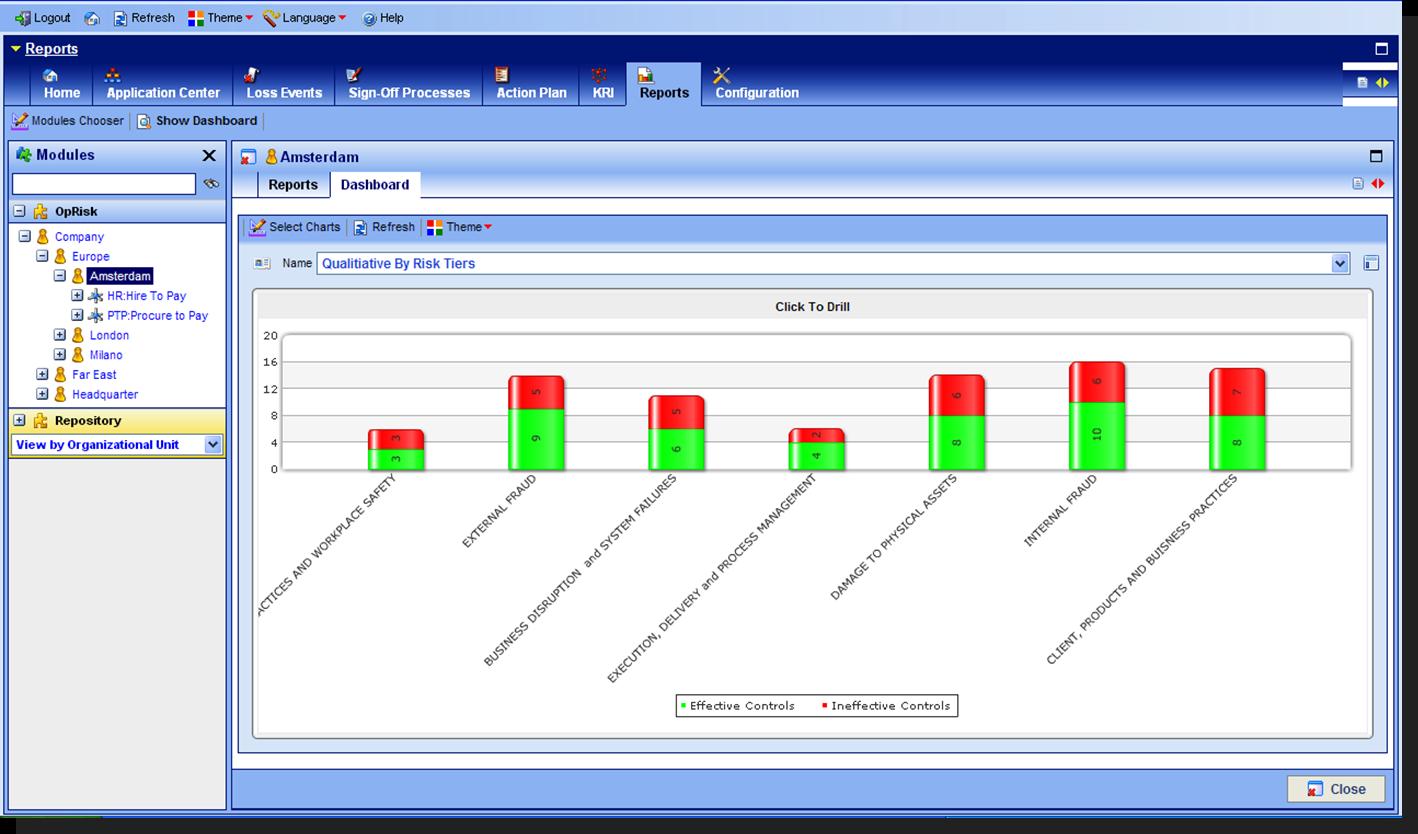Image resolution: width=1418 pixels, height=834 pixels.
Task: Select the Action Plan tab
Action: [x=531, y=84]
